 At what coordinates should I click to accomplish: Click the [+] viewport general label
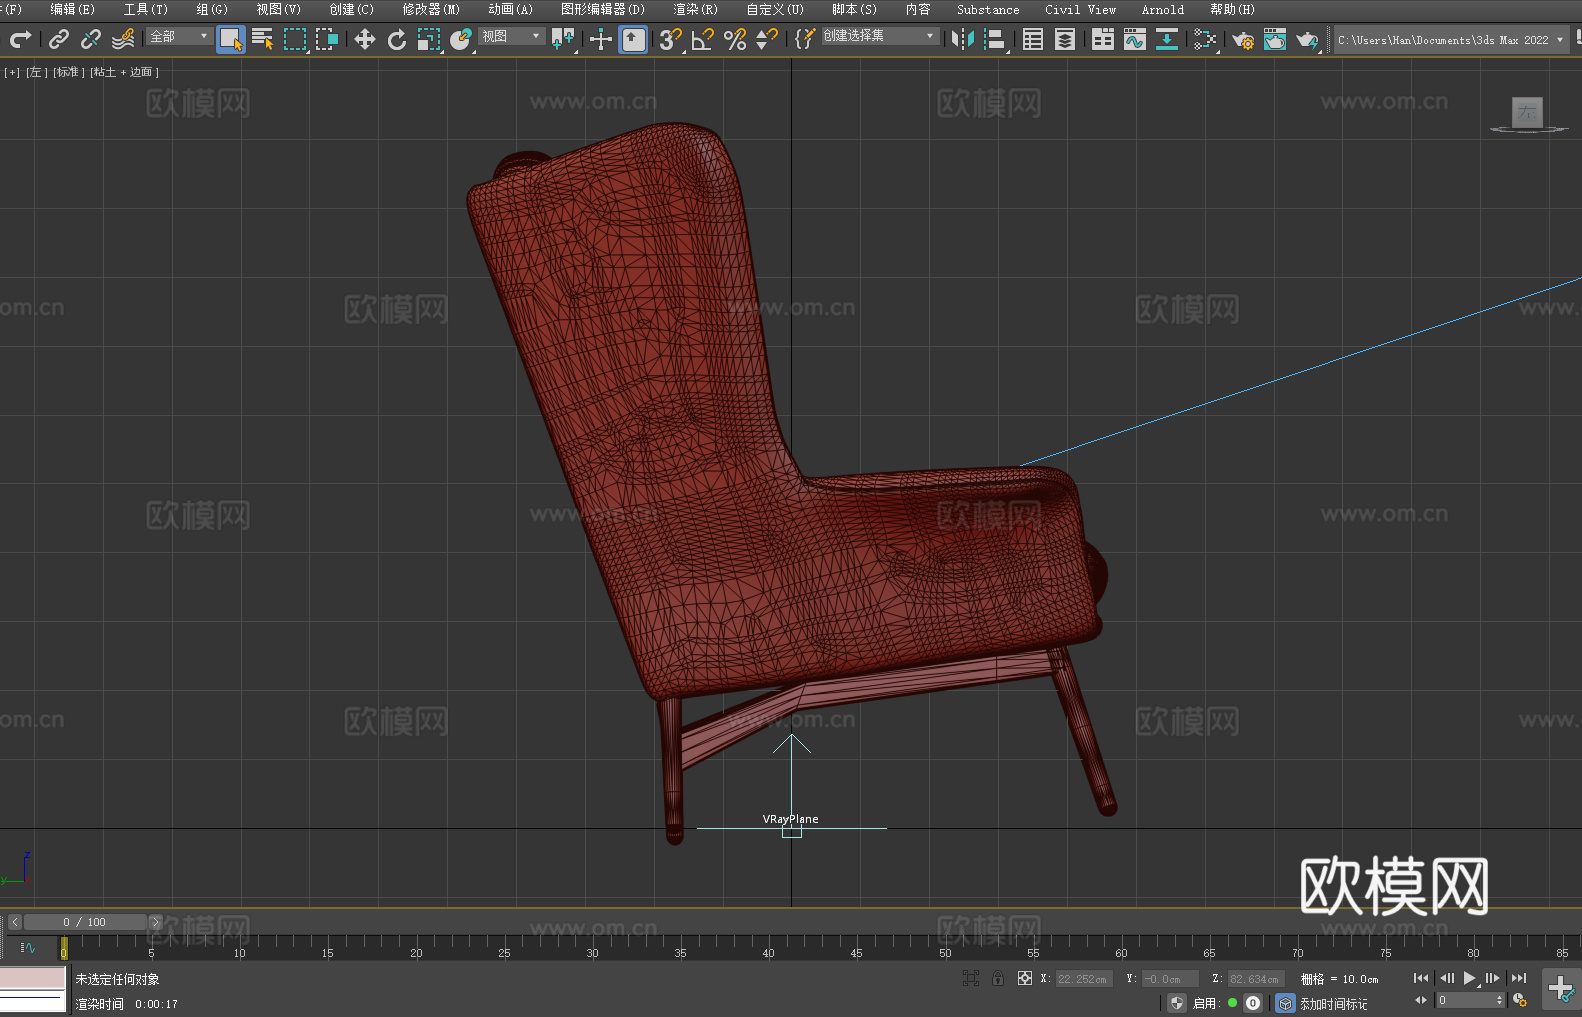click(12, 72)
